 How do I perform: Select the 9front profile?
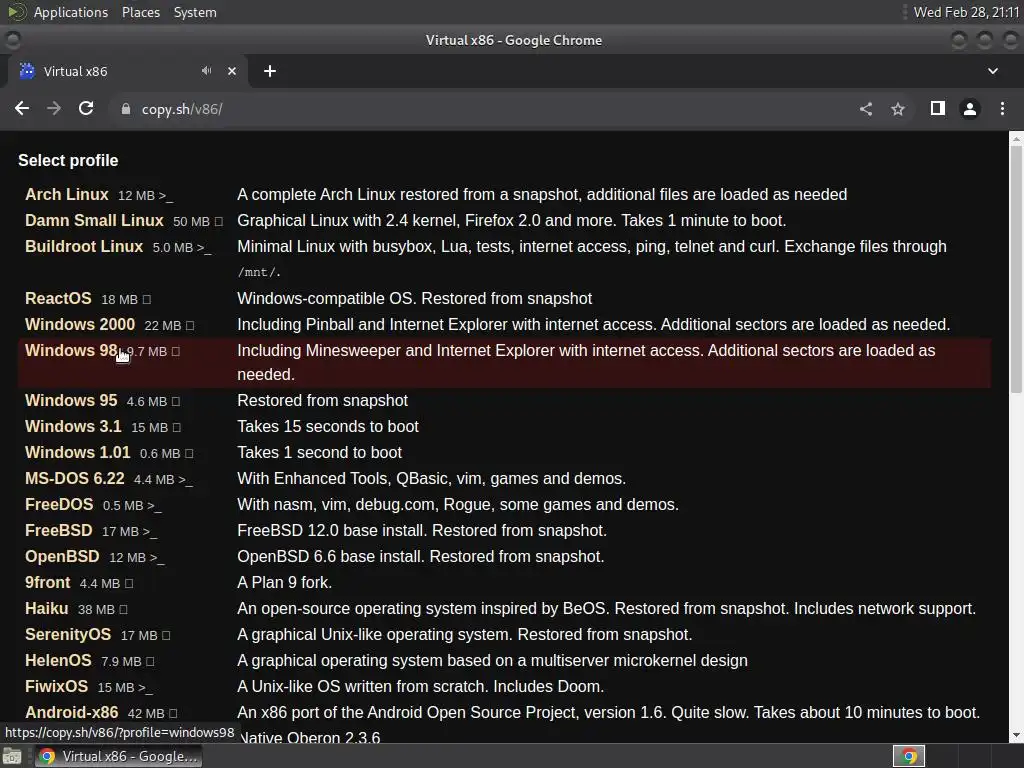click(x=48, y=583)
